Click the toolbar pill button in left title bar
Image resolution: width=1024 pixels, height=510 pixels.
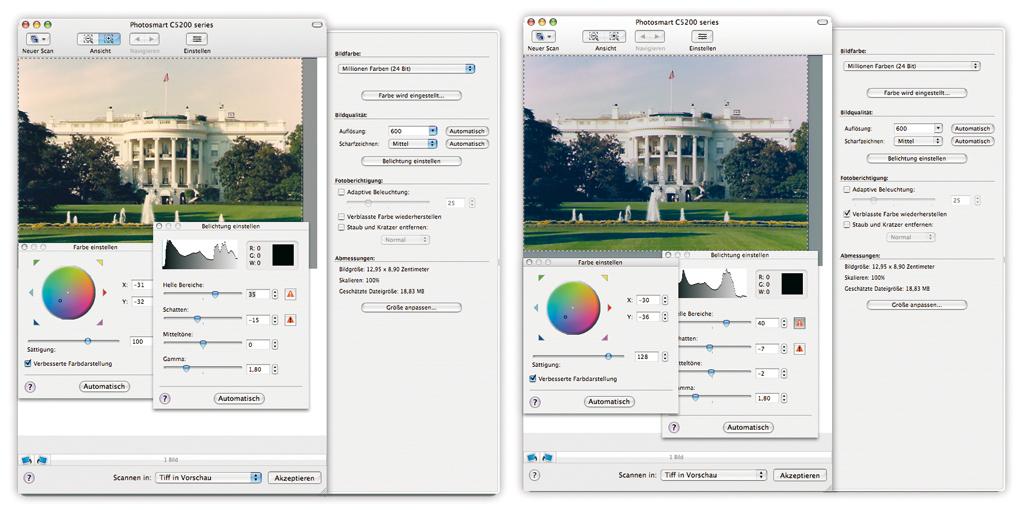point(317,25)
